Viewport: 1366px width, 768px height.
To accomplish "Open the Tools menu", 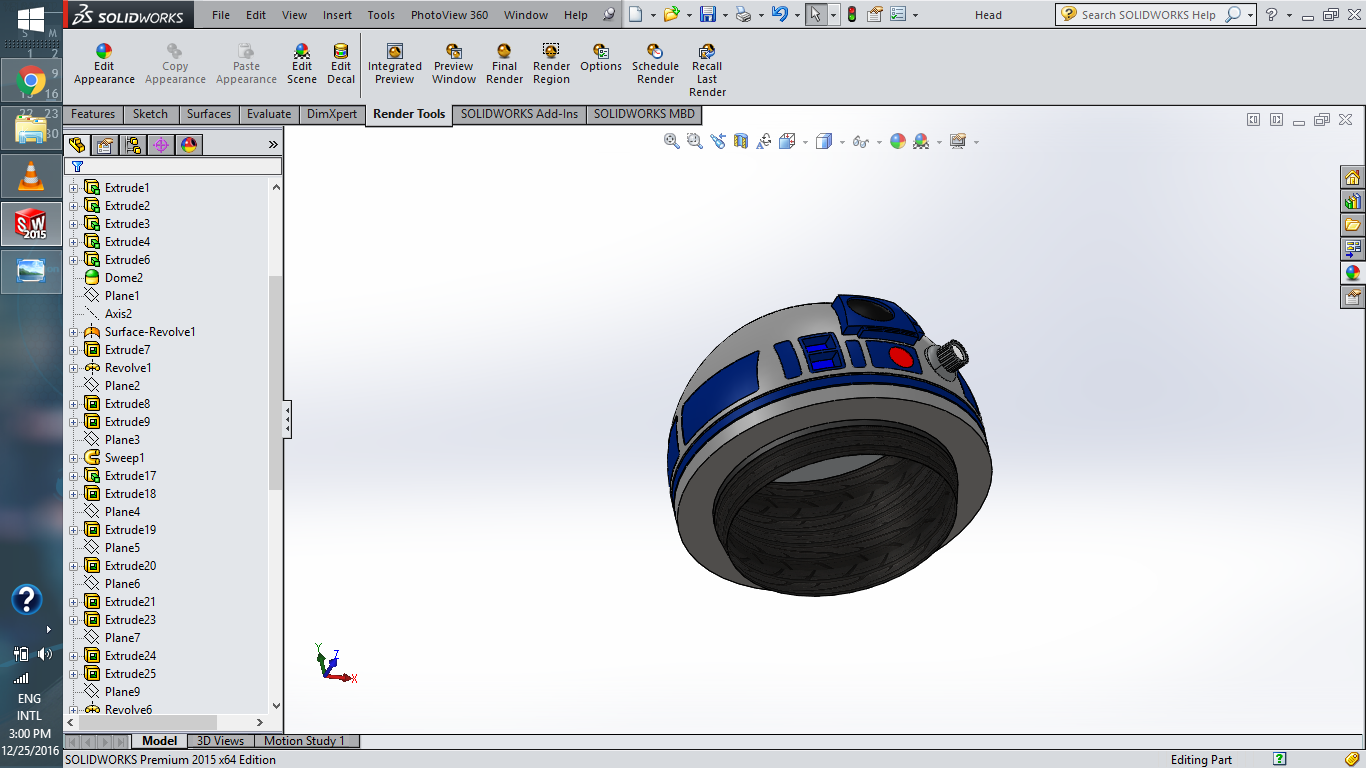I will 381,15.
